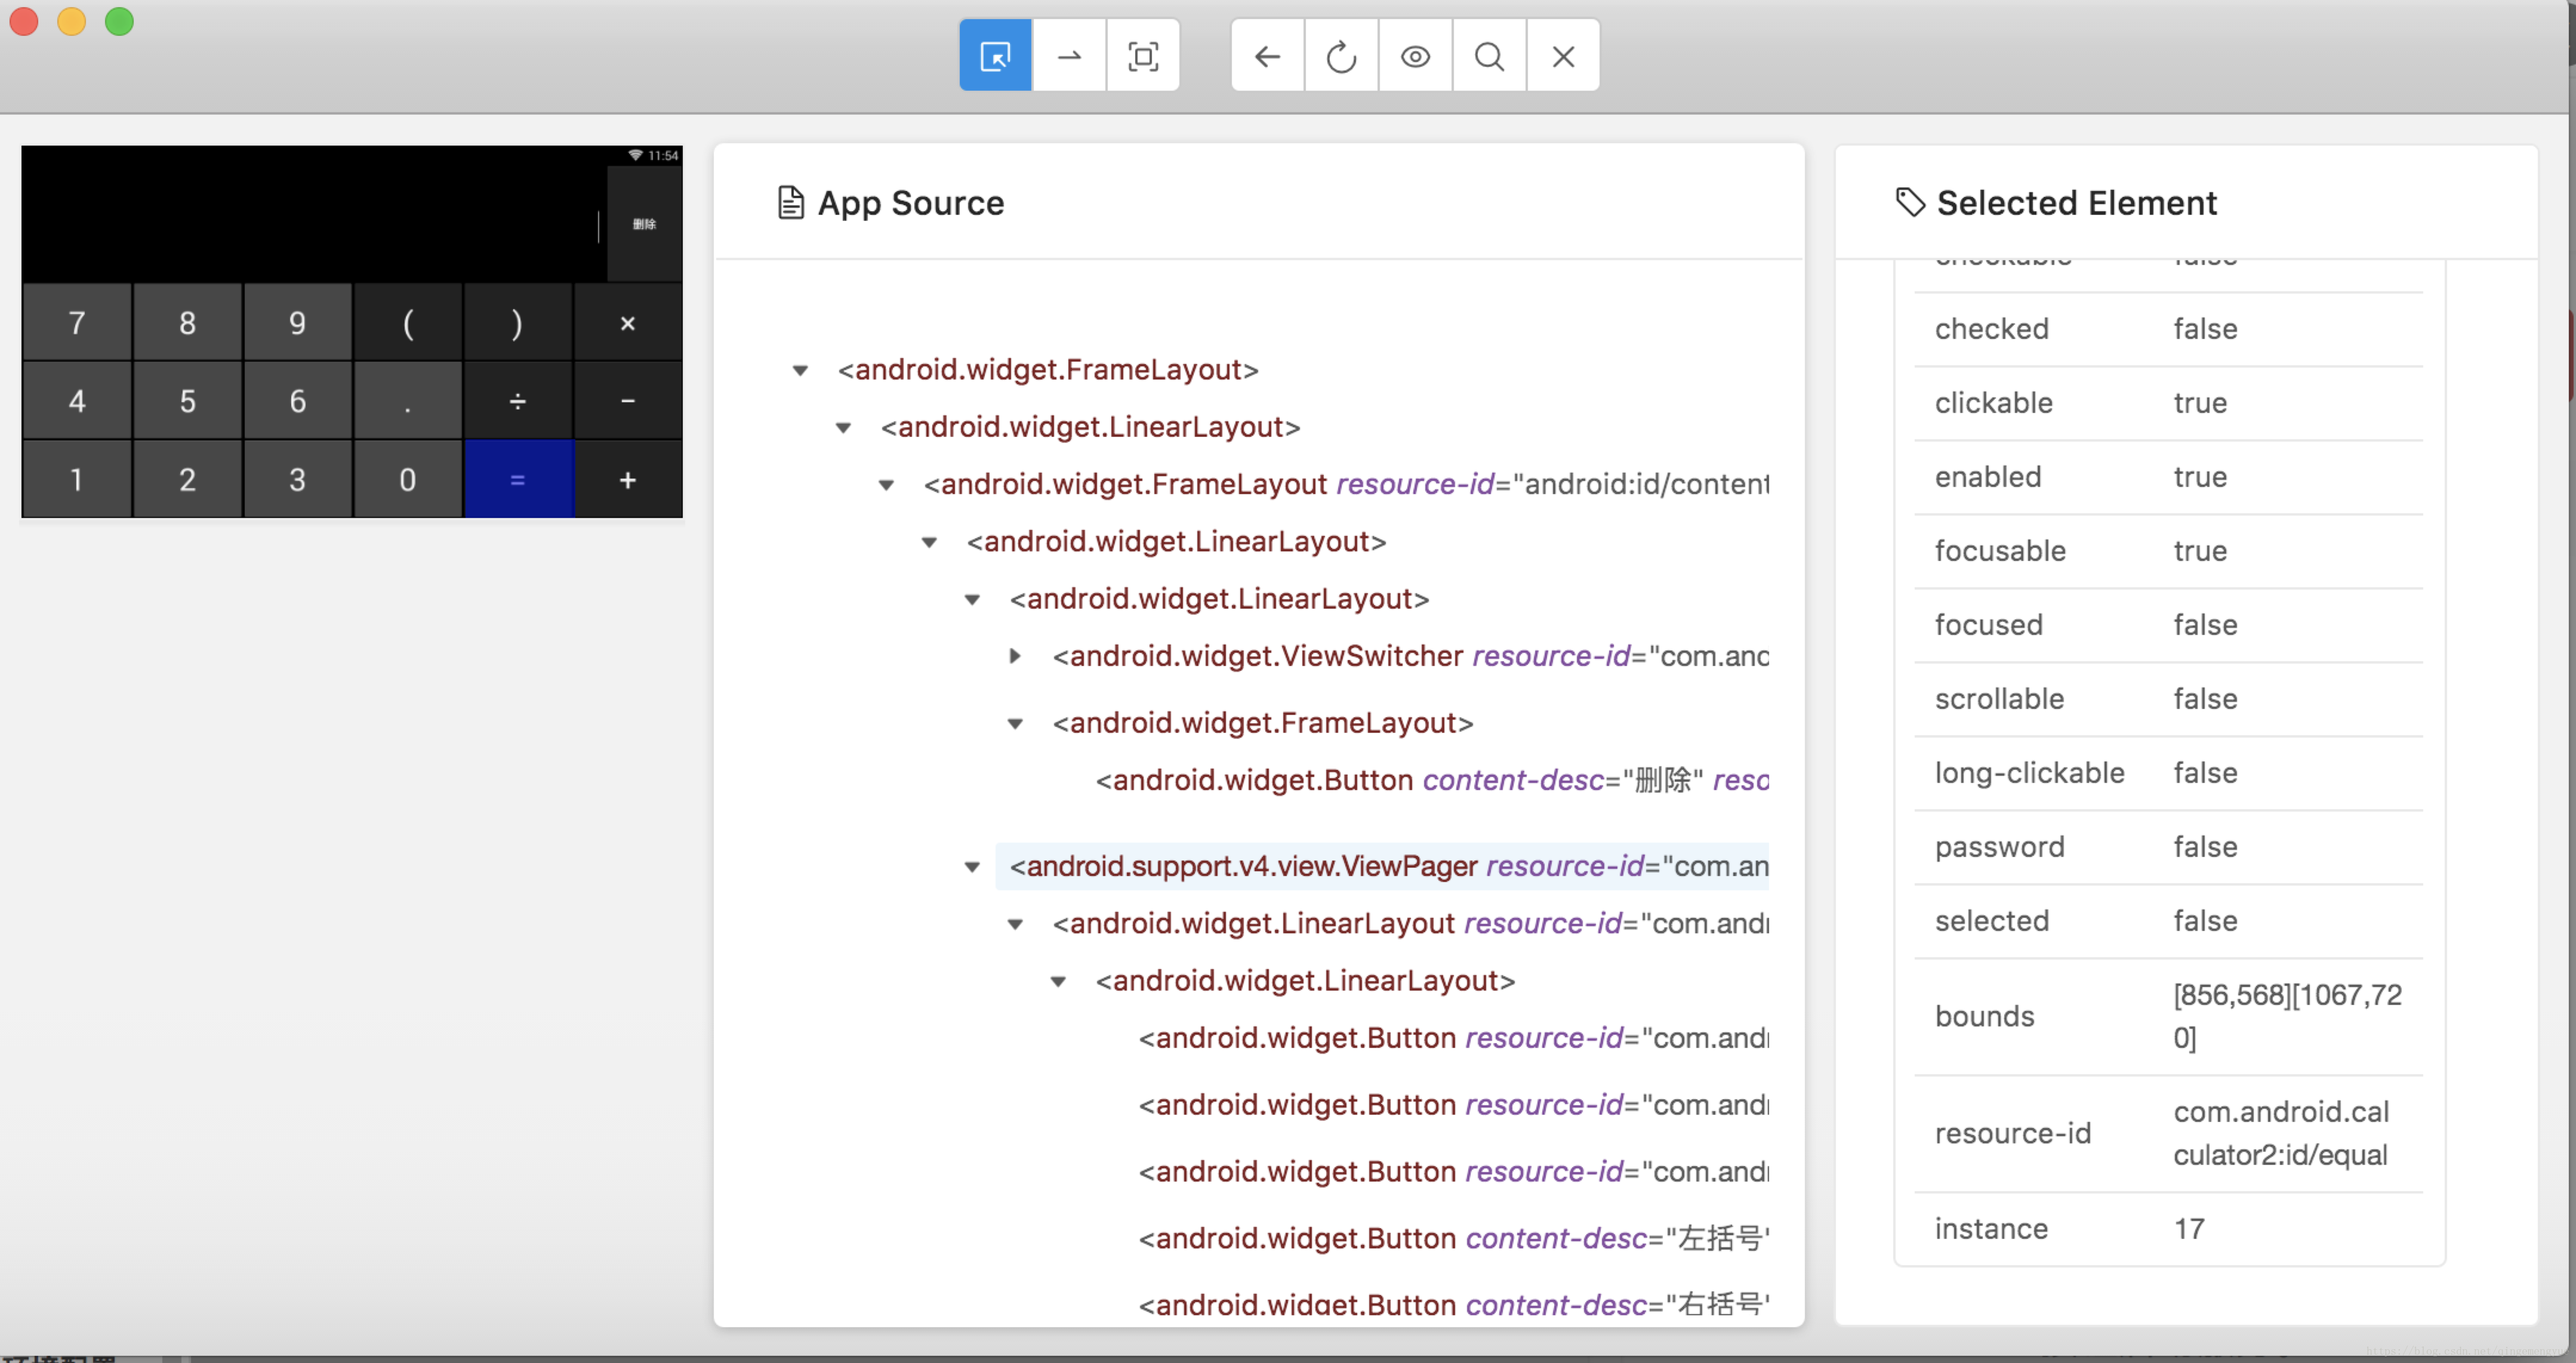Click the Selected Element panel heading

click(x=2076, y=203)
